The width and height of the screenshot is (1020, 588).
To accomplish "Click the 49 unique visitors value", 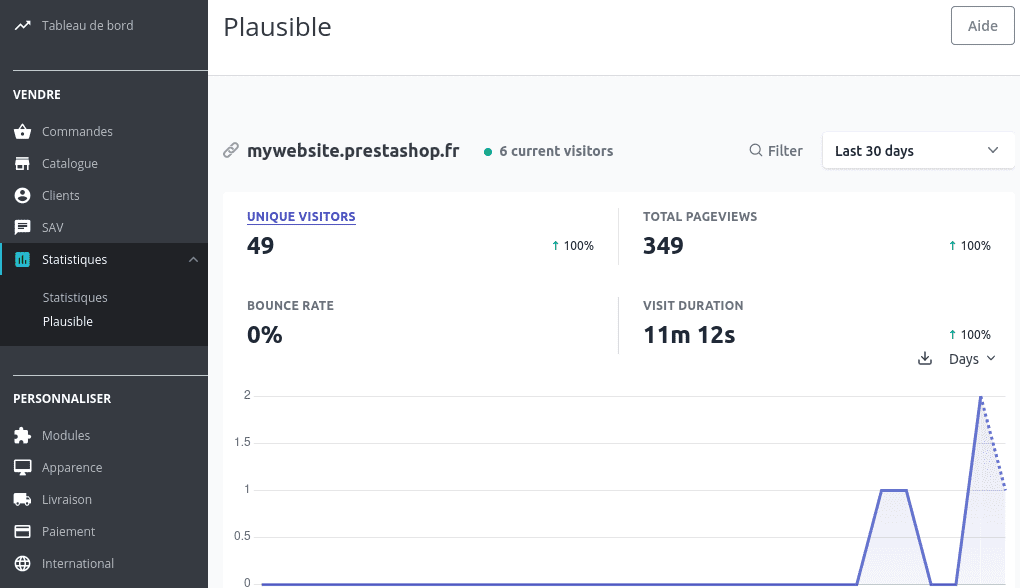I will (260, 246).
